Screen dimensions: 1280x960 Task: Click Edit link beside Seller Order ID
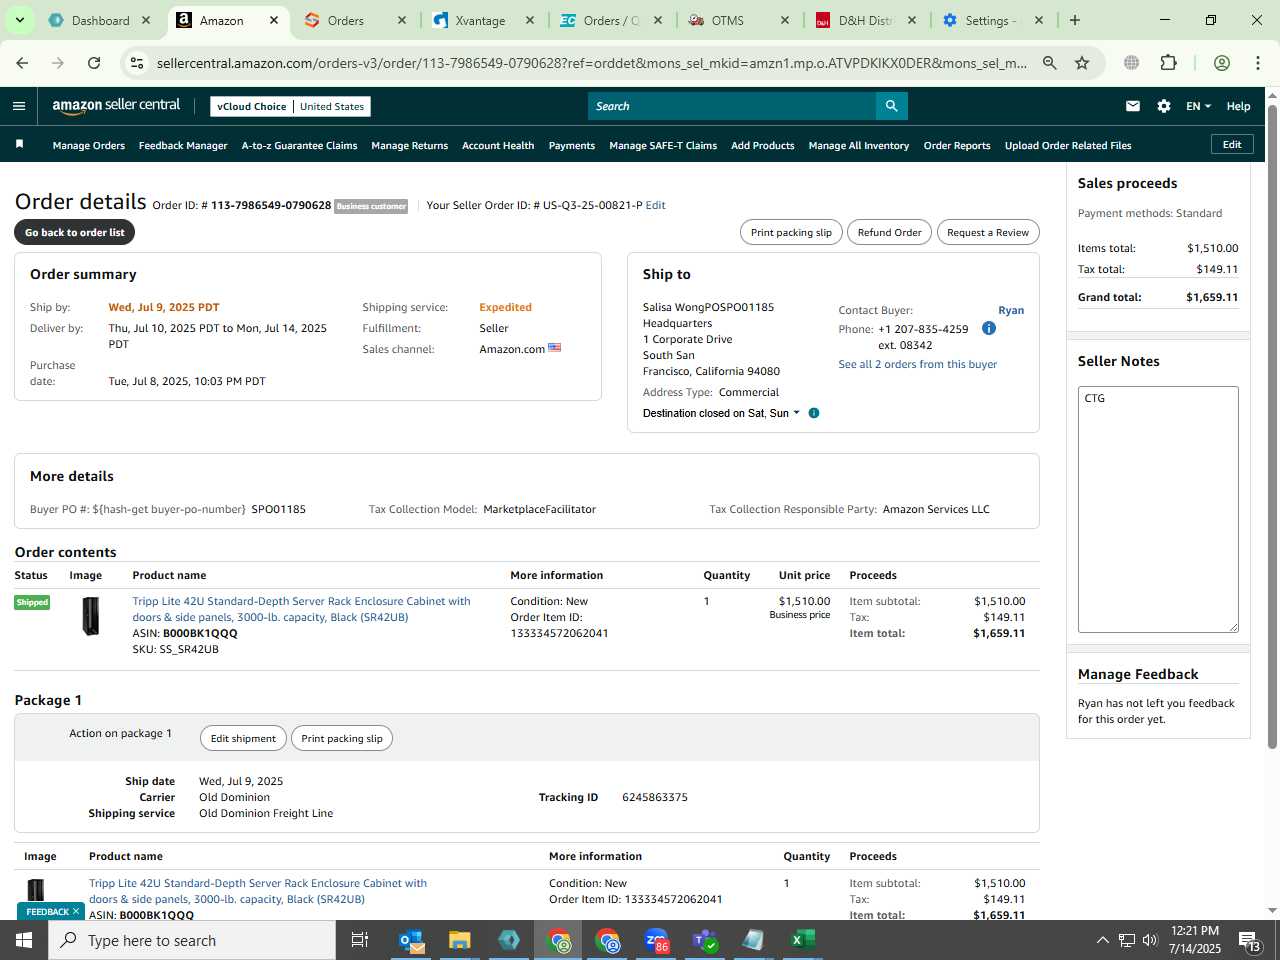coord(655,205)
